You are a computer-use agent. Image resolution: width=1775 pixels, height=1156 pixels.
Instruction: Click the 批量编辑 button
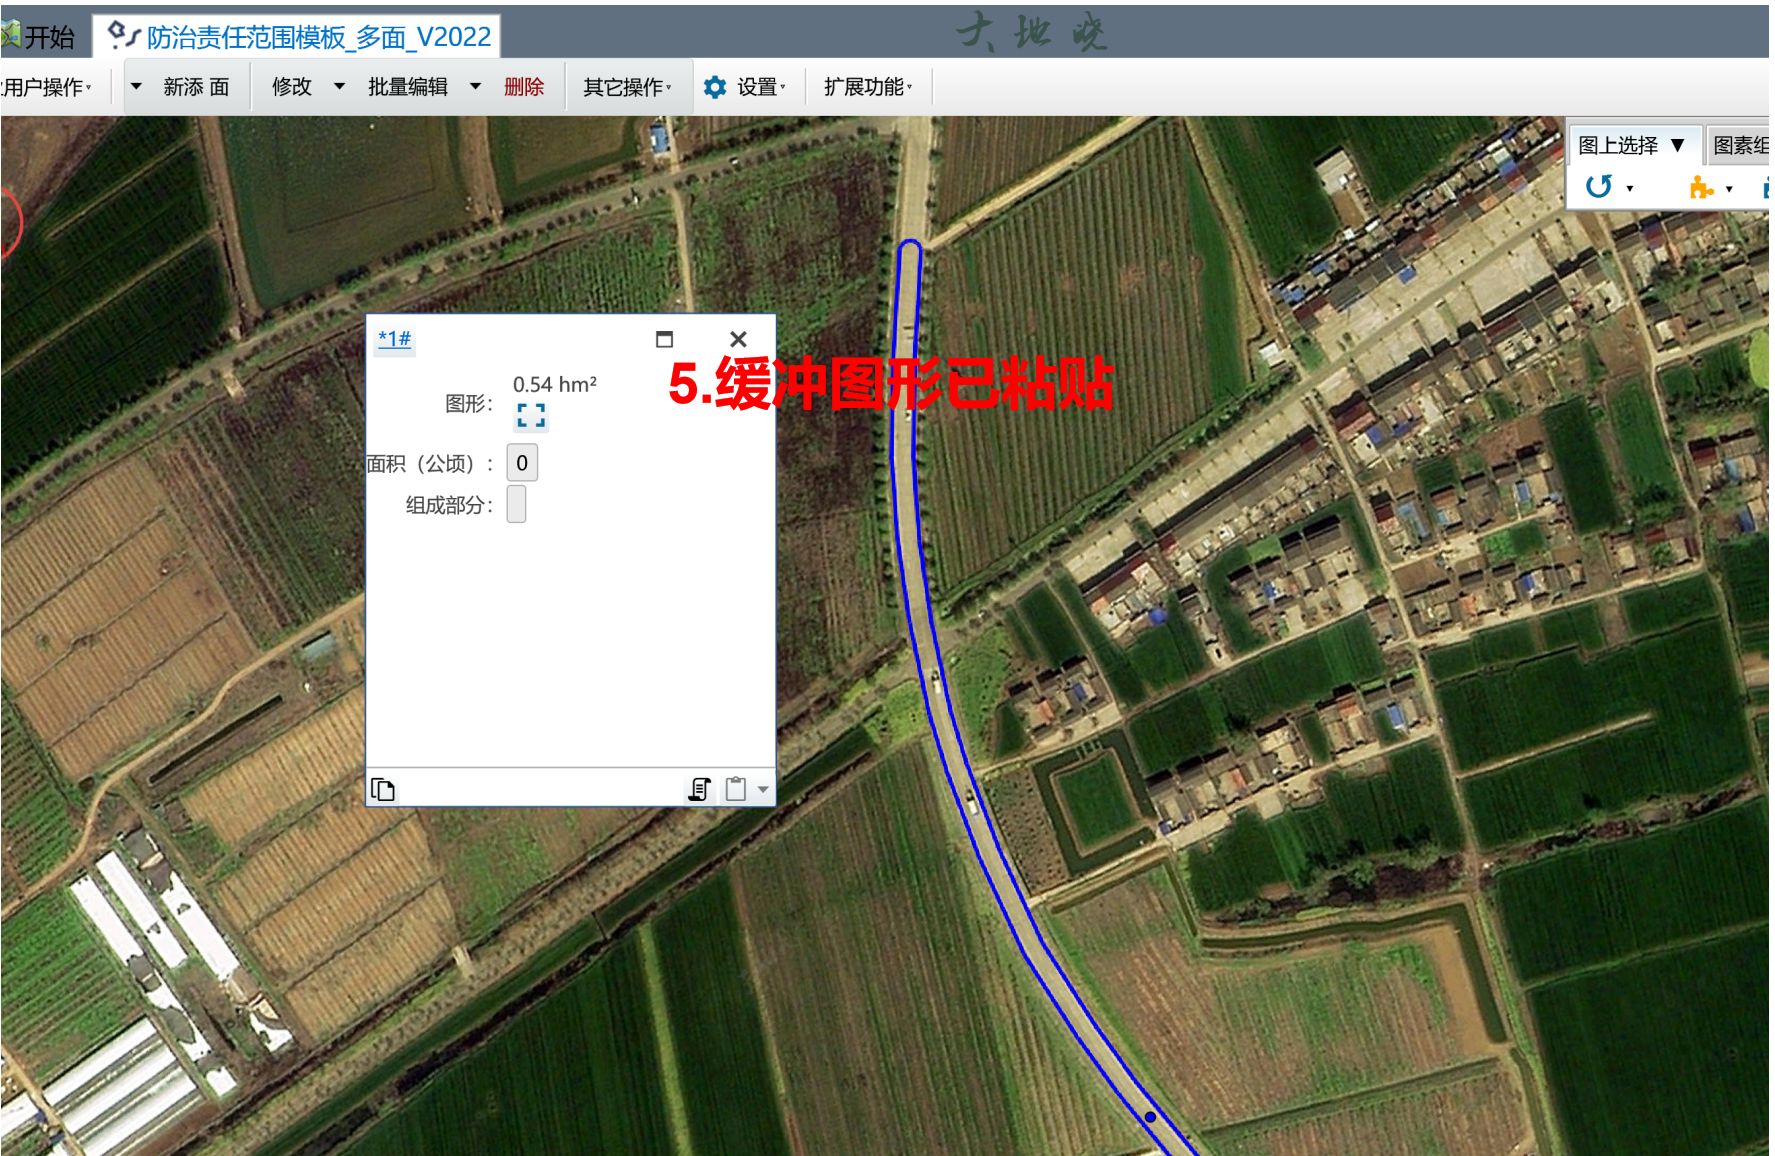click(408, 88)
